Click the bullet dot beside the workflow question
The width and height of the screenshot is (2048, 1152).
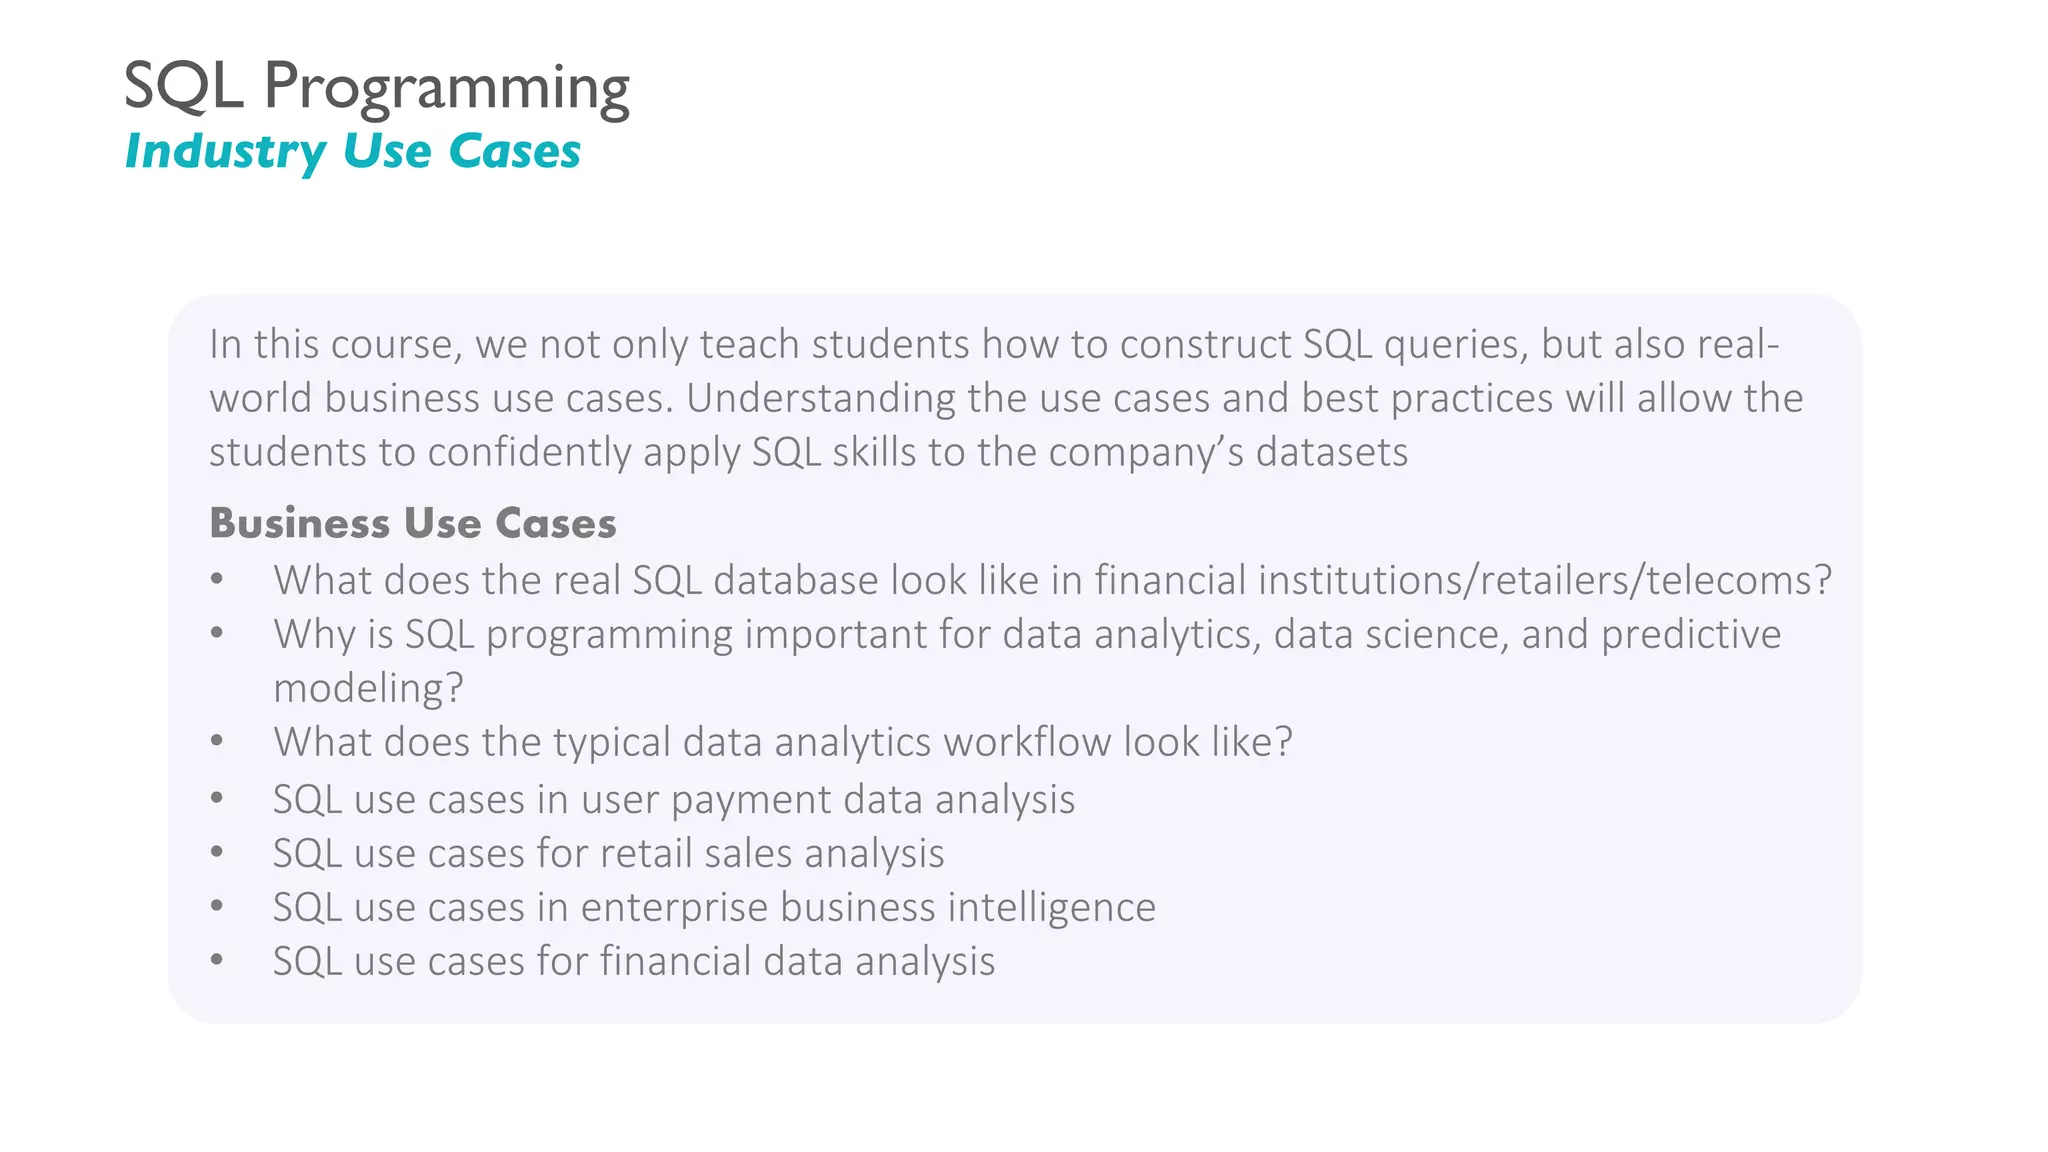(x=217, y=742)
